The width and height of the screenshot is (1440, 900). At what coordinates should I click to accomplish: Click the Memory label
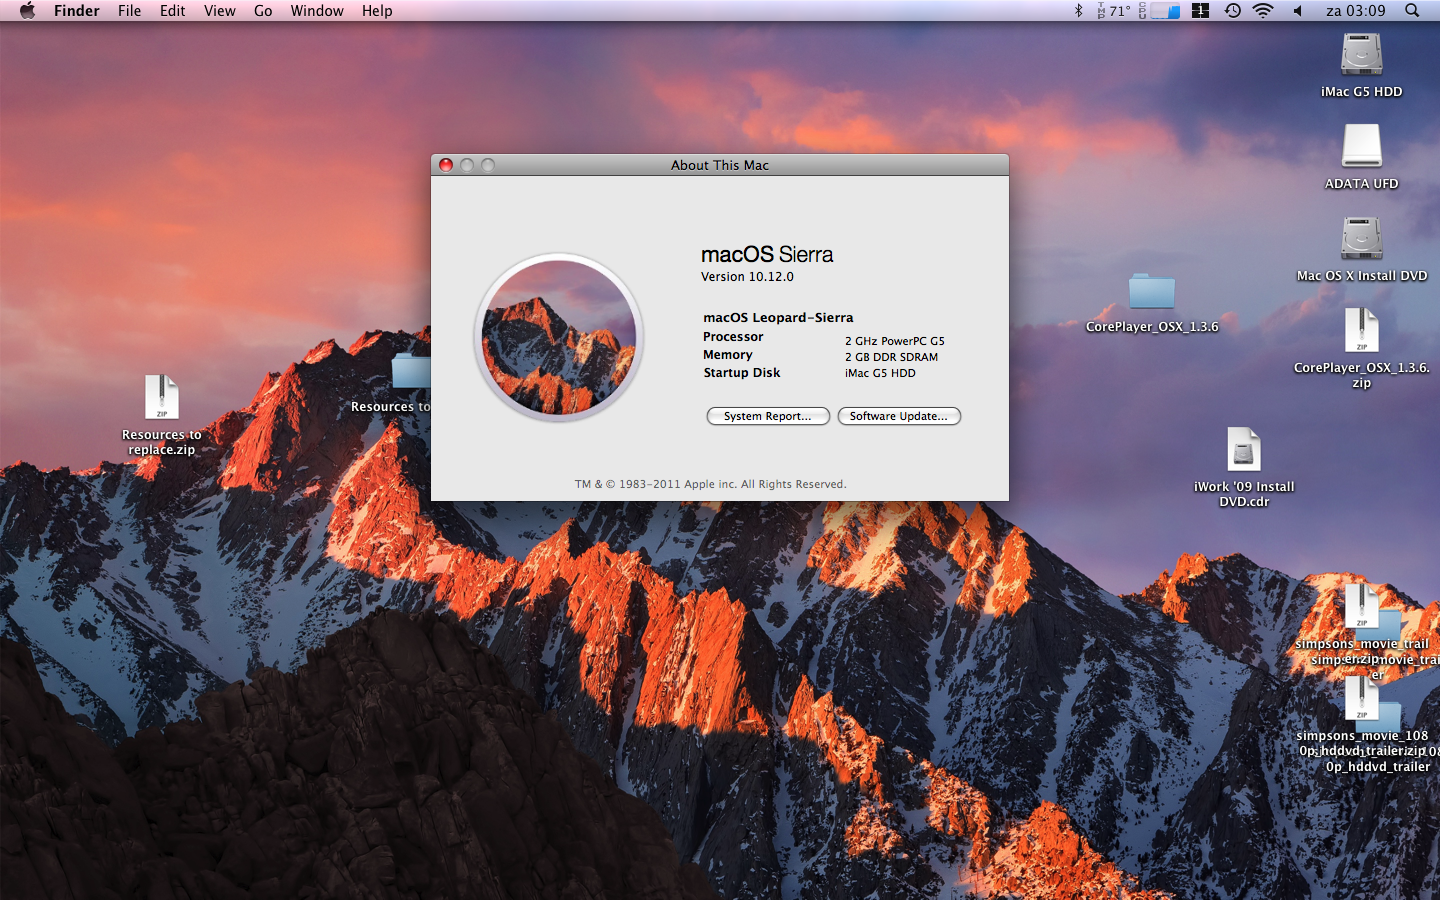pos(728,355)
